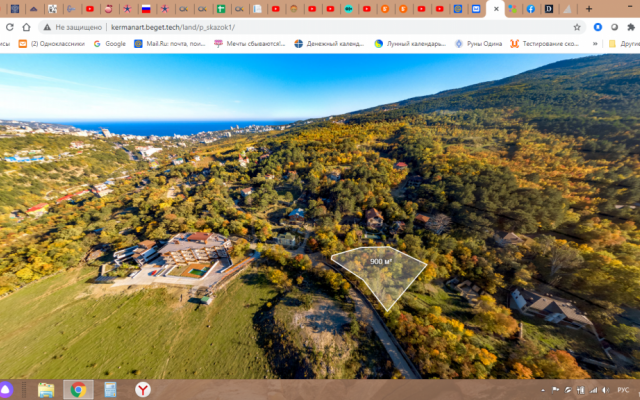
Task: Reload the page with the refresh icon
Action: click(9, 27)
